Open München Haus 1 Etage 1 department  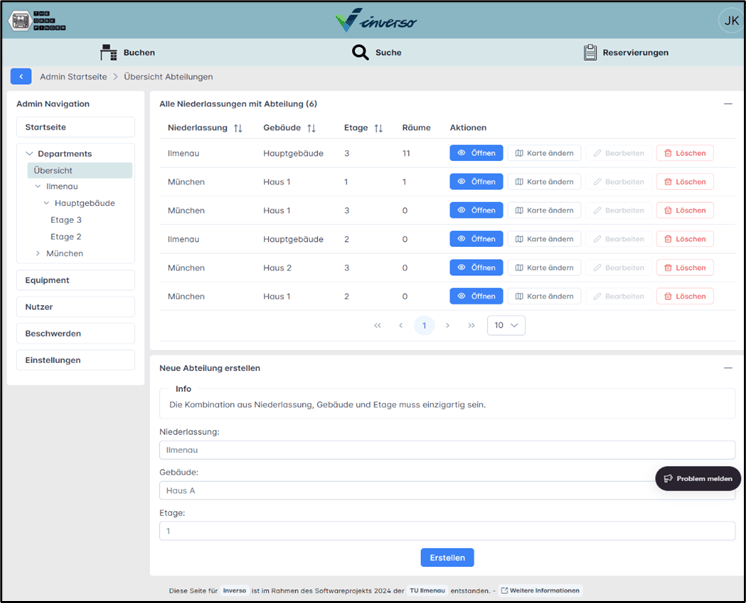[476, 182]
